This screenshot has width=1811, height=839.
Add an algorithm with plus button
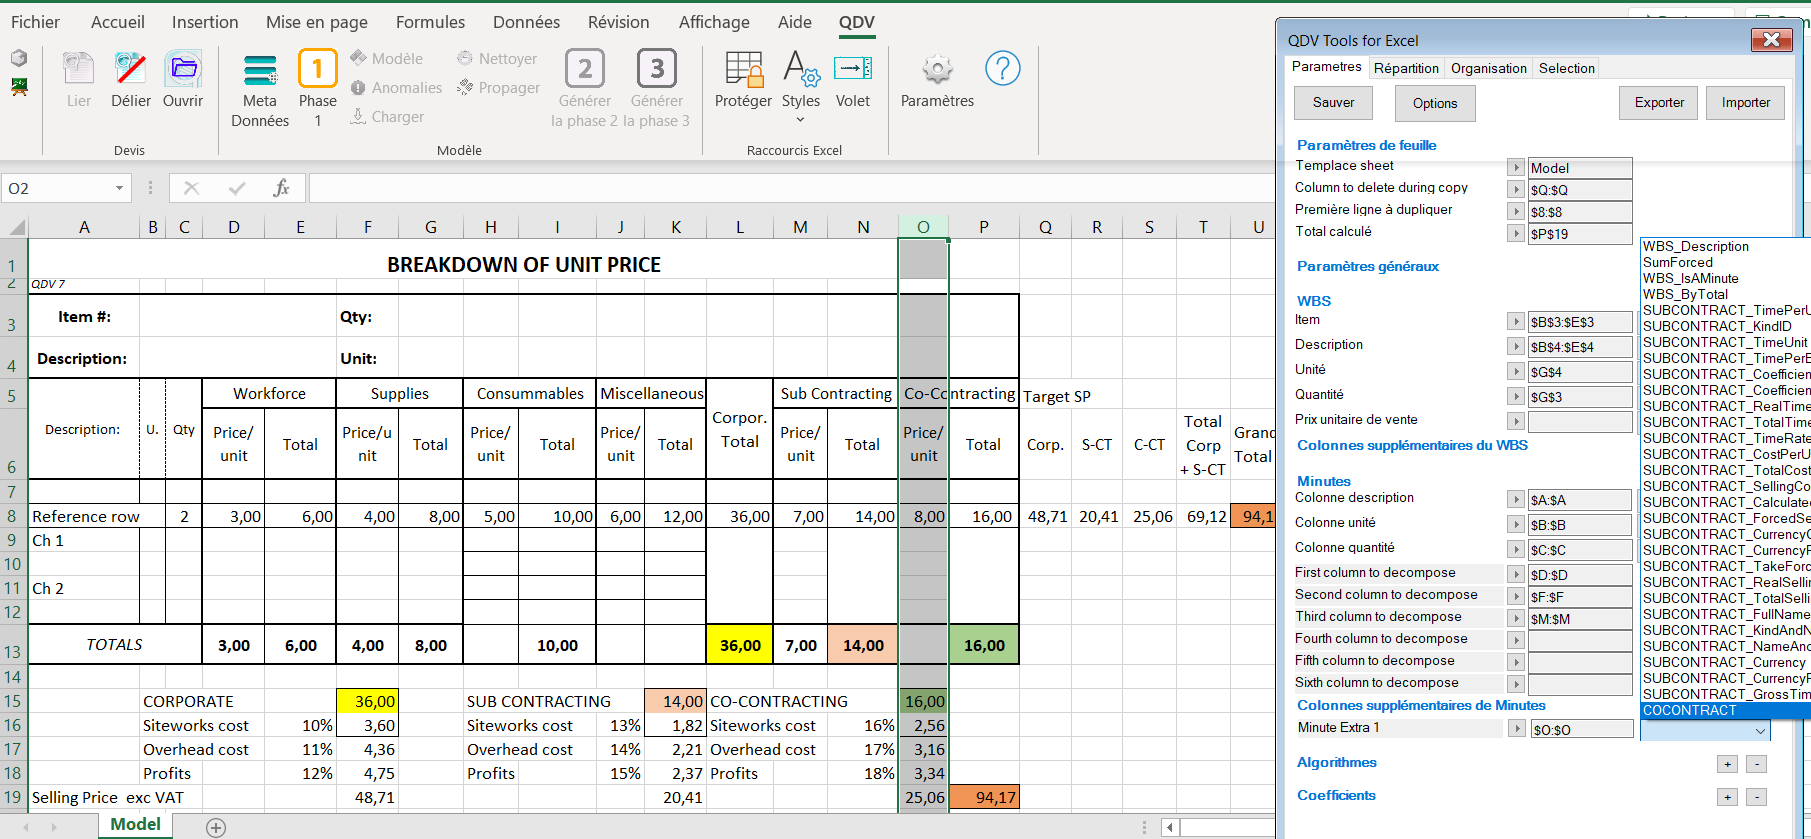(1727, 764)
